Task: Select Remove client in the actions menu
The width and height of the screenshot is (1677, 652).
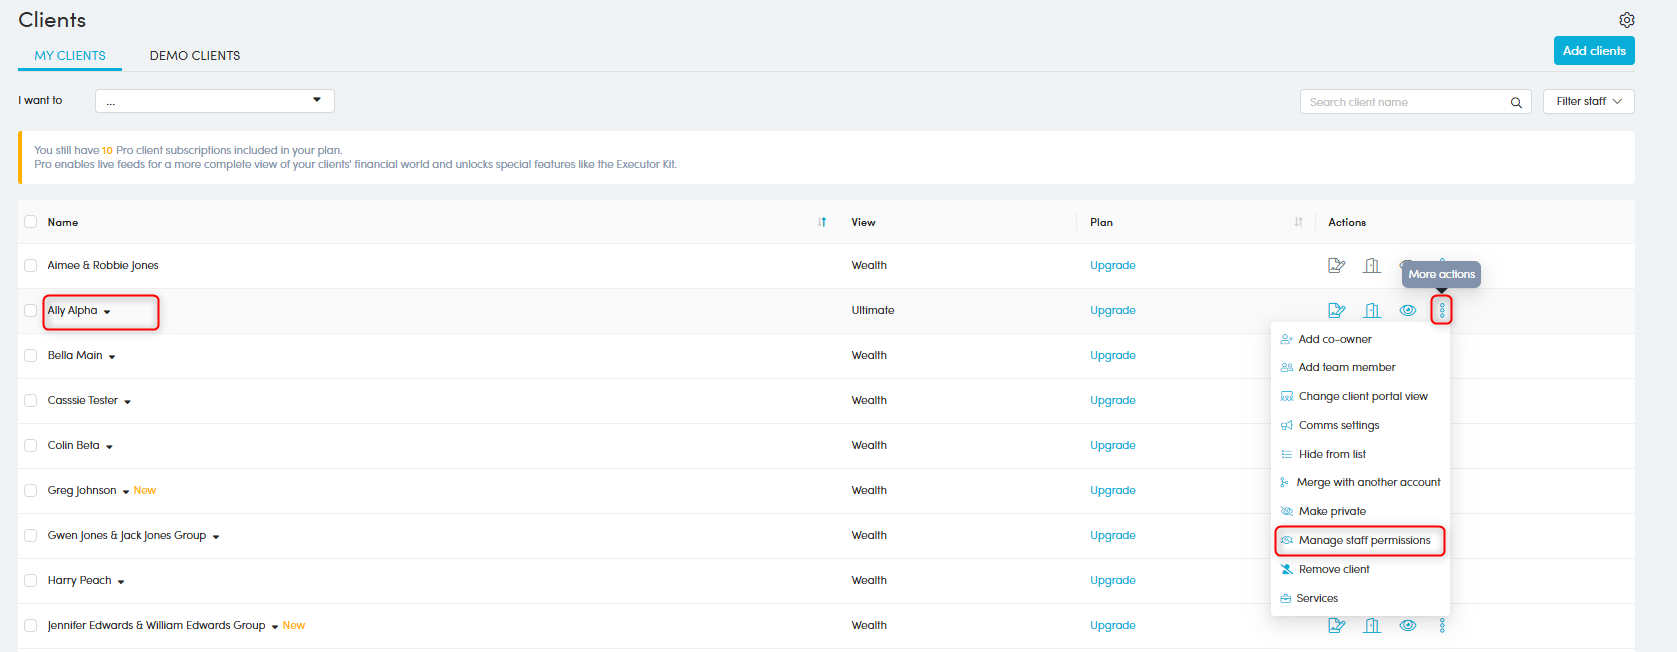Action: pyautogui.click(x=1334, y=569)
